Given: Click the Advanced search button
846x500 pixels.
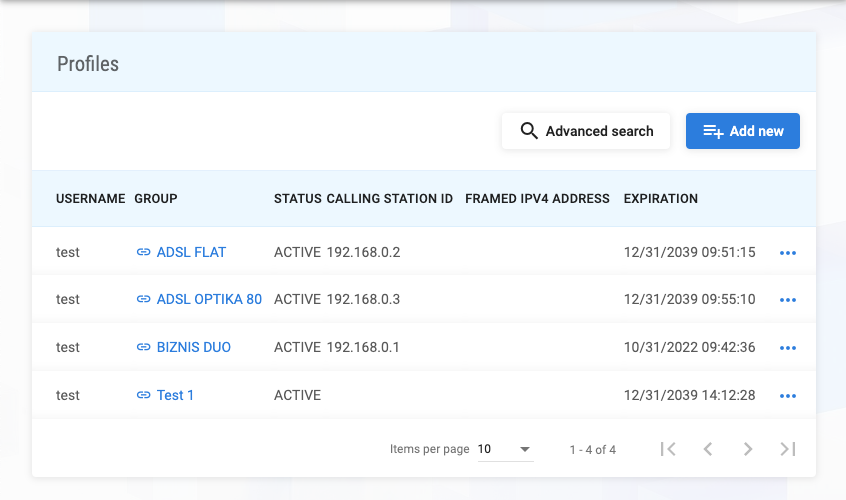Looking at the screenshot, I should coord(586,131).
